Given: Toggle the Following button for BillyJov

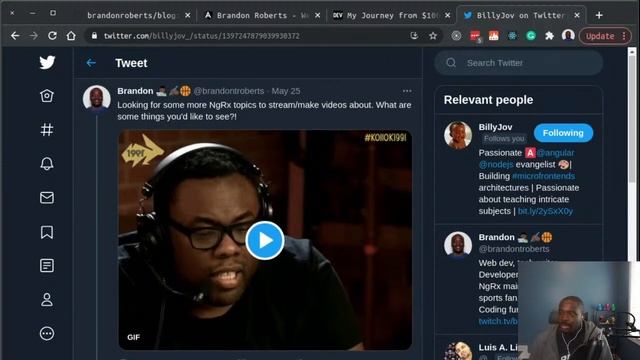Looking at the screenshot, I should [x=563, y=133].
